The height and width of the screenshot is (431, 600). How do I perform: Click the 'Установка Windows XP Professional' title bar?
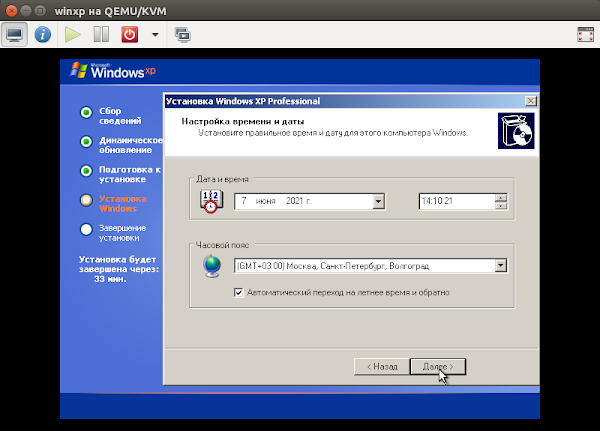[x=344, y=101]
